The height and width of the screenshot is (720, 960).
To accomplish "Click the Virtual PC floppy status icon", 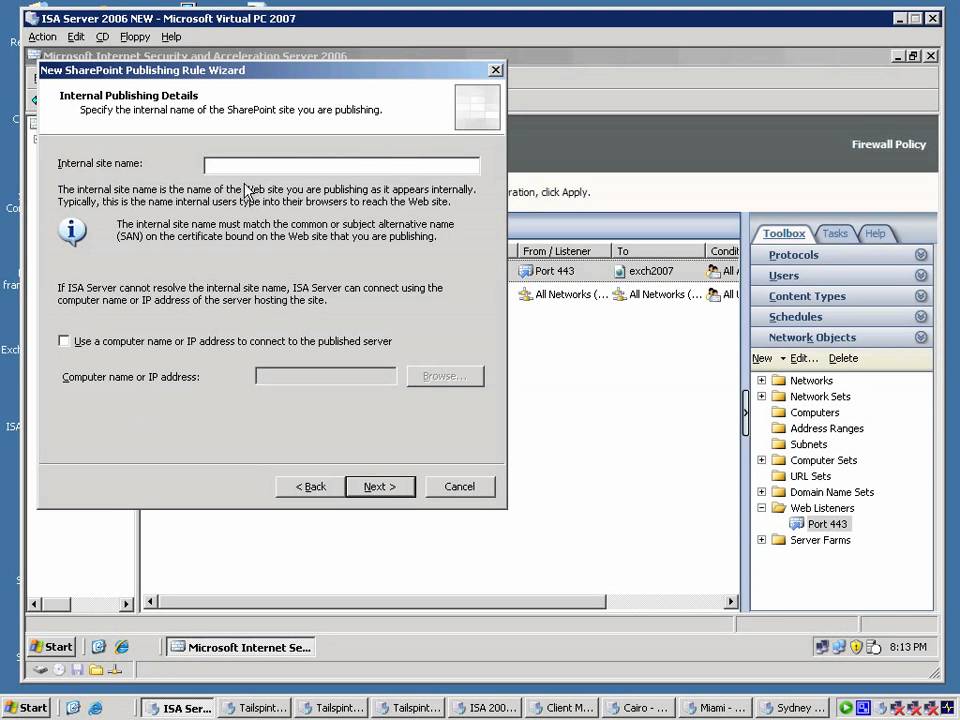I will [x=77, y=670].
